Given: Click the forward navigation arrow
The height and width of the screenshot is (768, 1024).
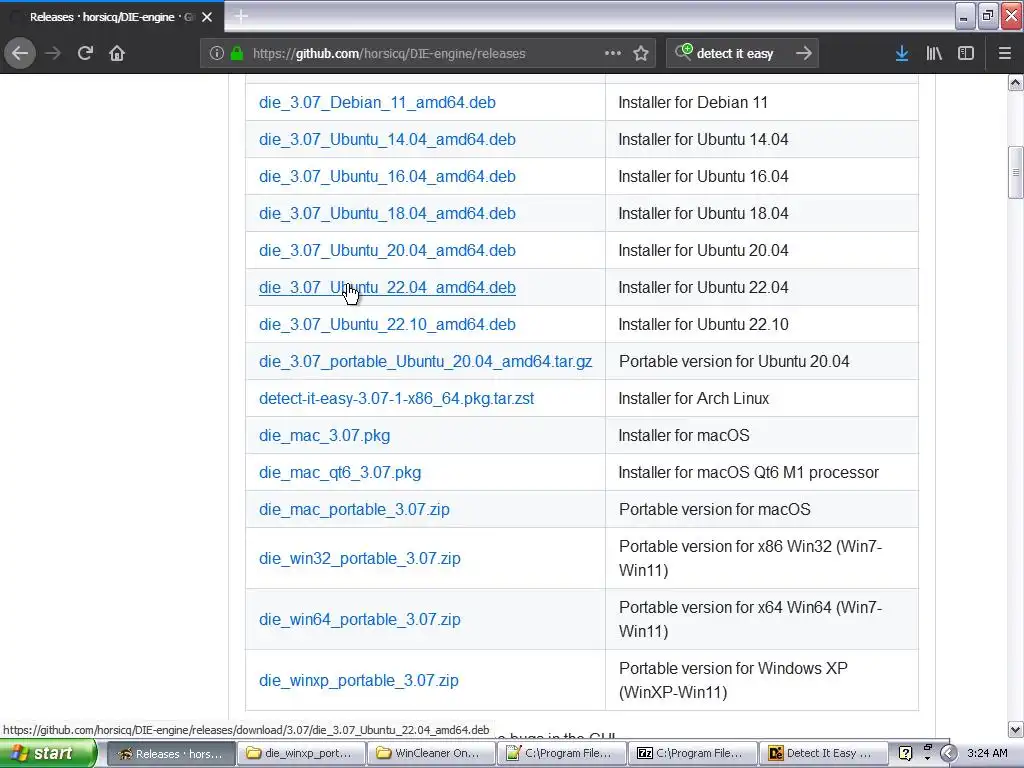Looking at the screenshot, I should coord(53,54).
